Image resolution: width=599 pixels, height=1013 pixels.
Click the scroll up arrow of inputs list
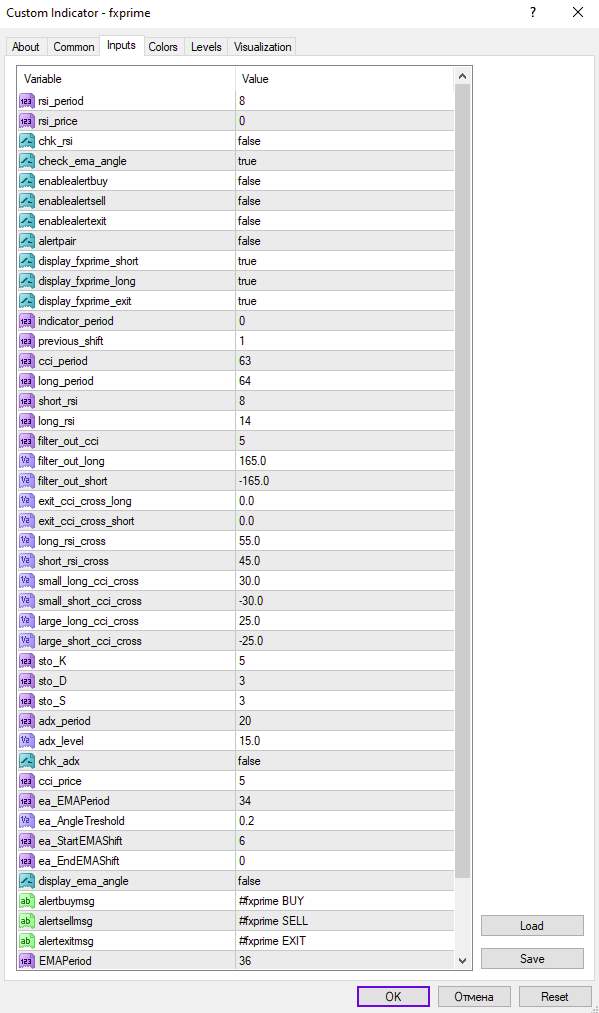[x=462, y=76]
